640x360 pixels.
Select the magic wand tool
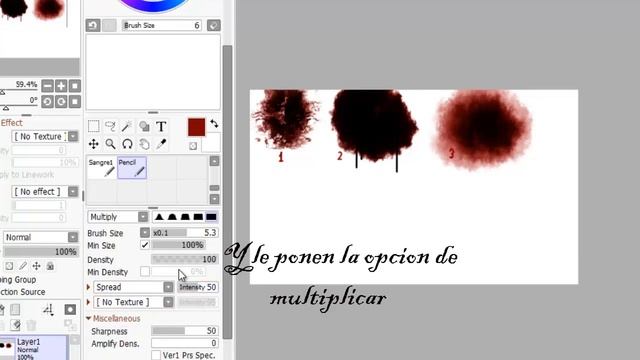coord(127,127)
